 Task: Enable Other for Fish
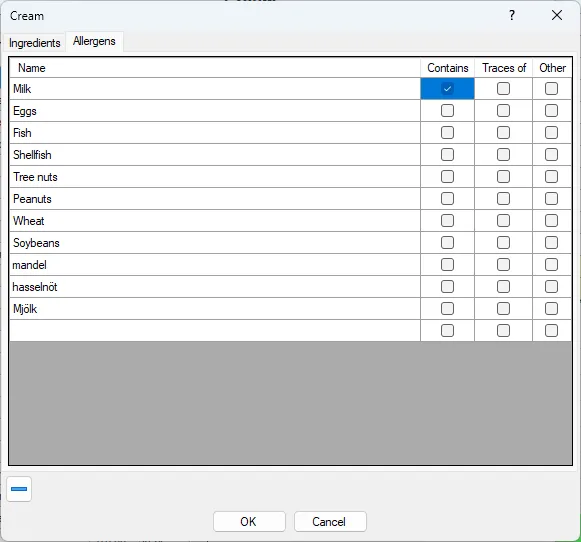tap(551, 133)
